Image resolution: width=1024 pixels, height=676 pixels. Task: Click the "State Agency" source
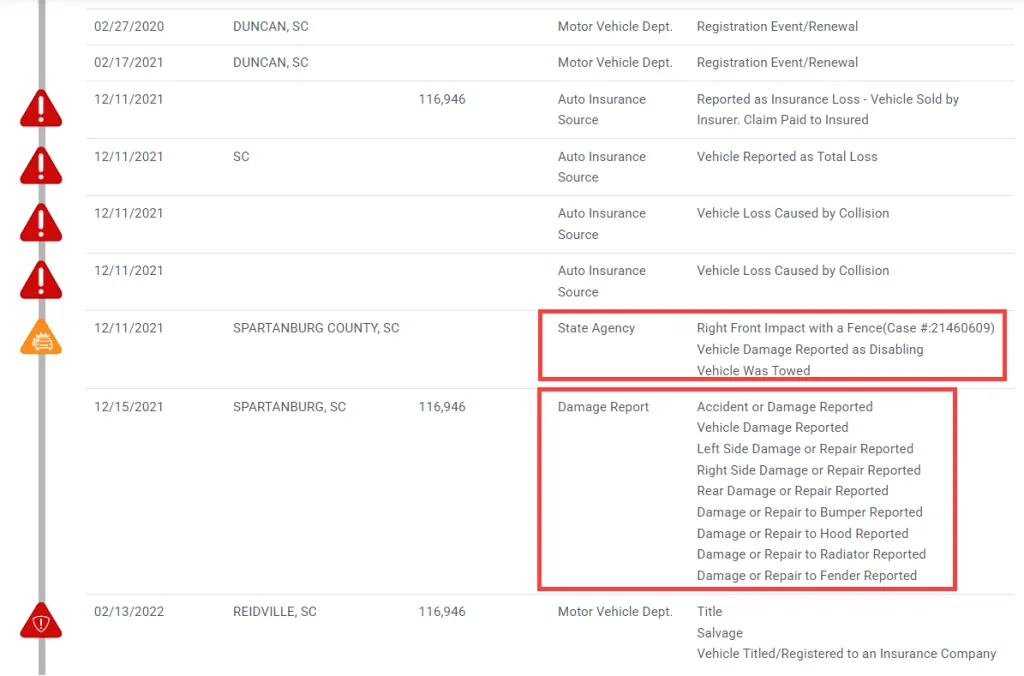coord(596,328)
